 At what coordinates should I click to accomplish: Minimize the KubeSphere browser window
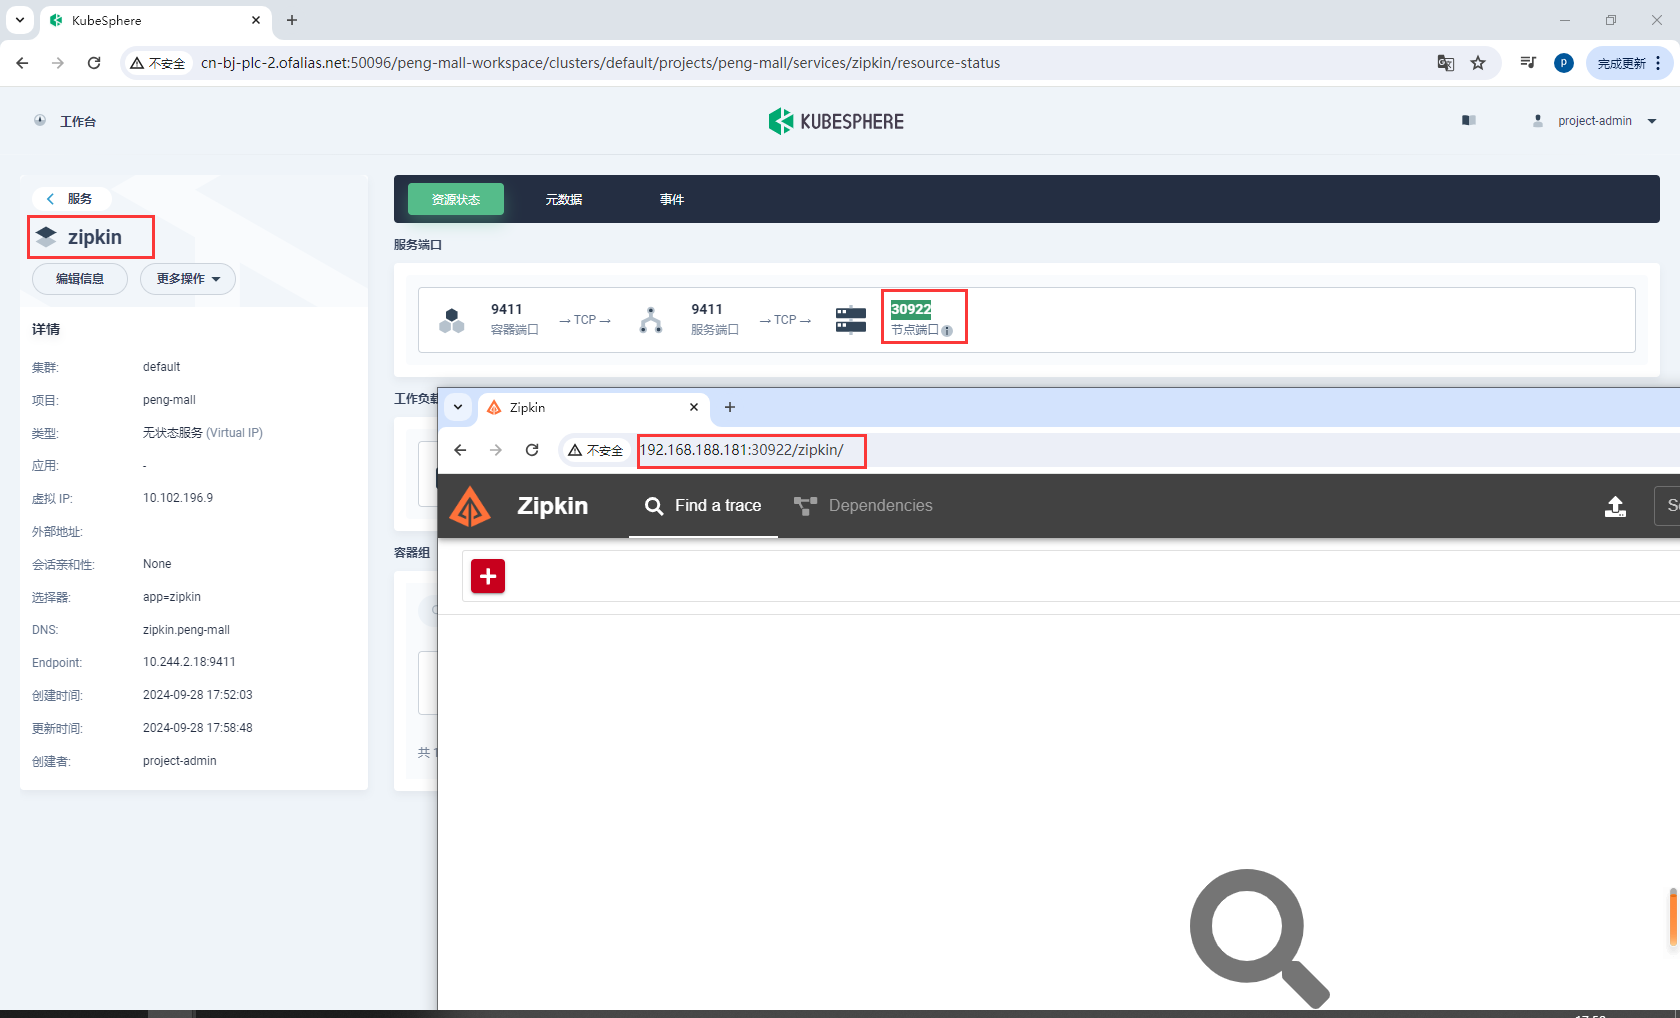(1565, 20)
